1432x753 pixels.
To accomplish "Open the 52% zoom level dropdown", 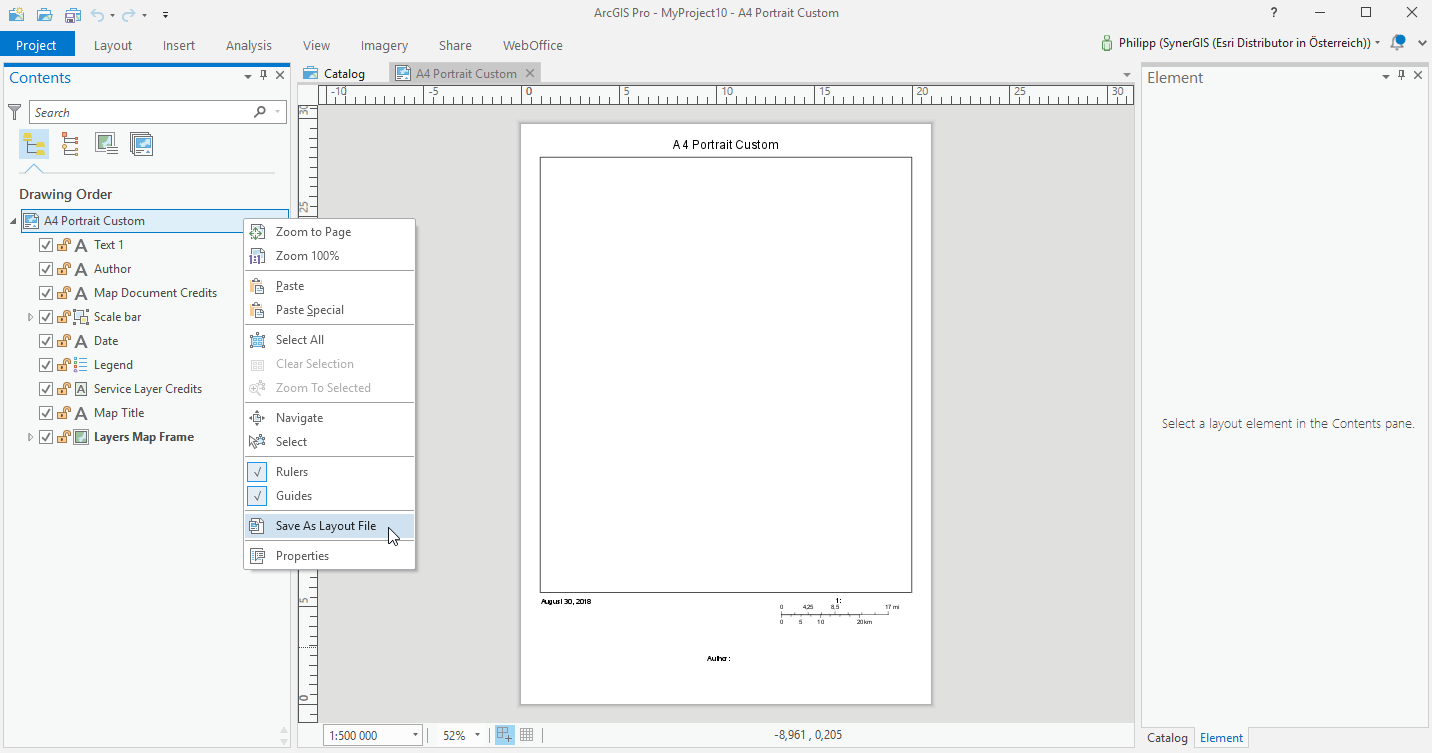I will (477, 735).
